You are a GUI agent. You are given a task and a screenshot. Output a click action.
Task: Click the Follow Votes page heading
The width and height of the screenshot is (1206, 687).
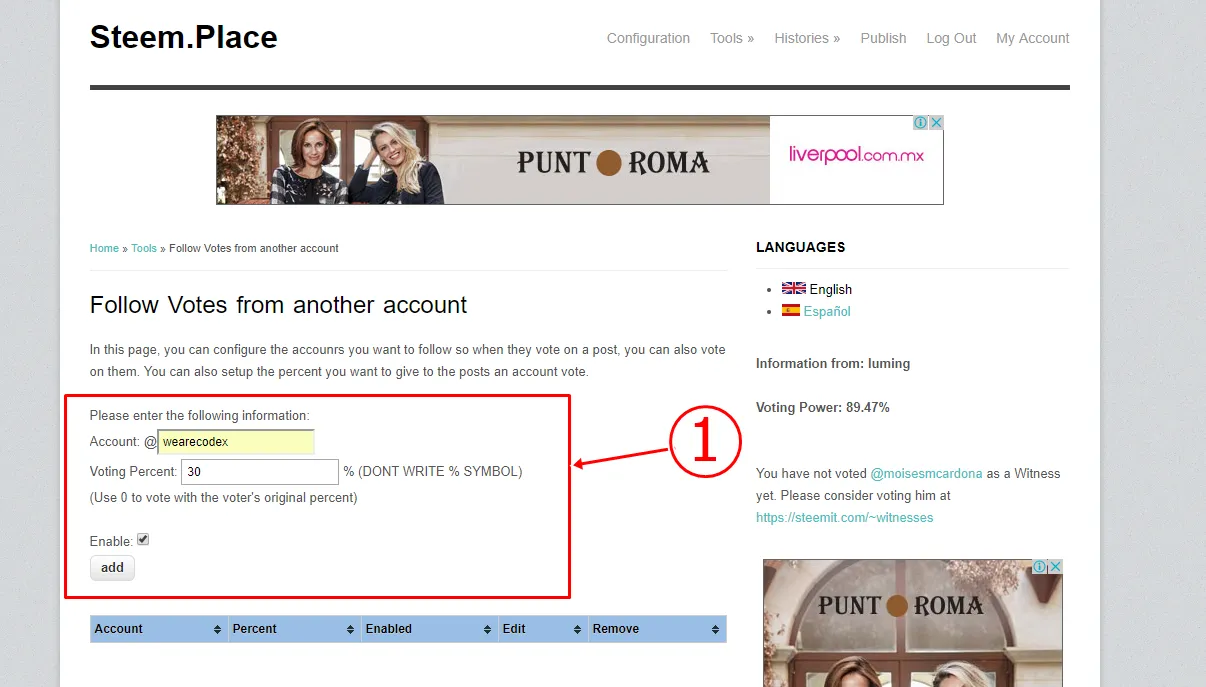pyautogui.click(x=278, y=305)
